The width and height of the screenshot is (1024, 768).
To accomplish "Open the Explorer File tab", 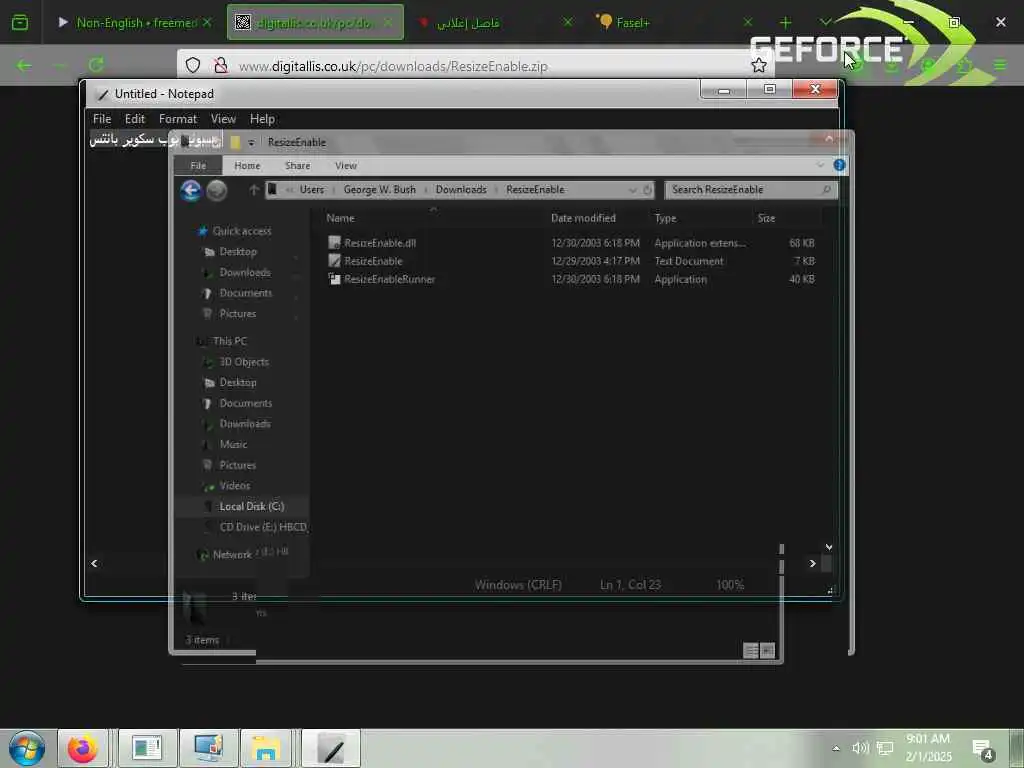I will click(x=198, y=165).
